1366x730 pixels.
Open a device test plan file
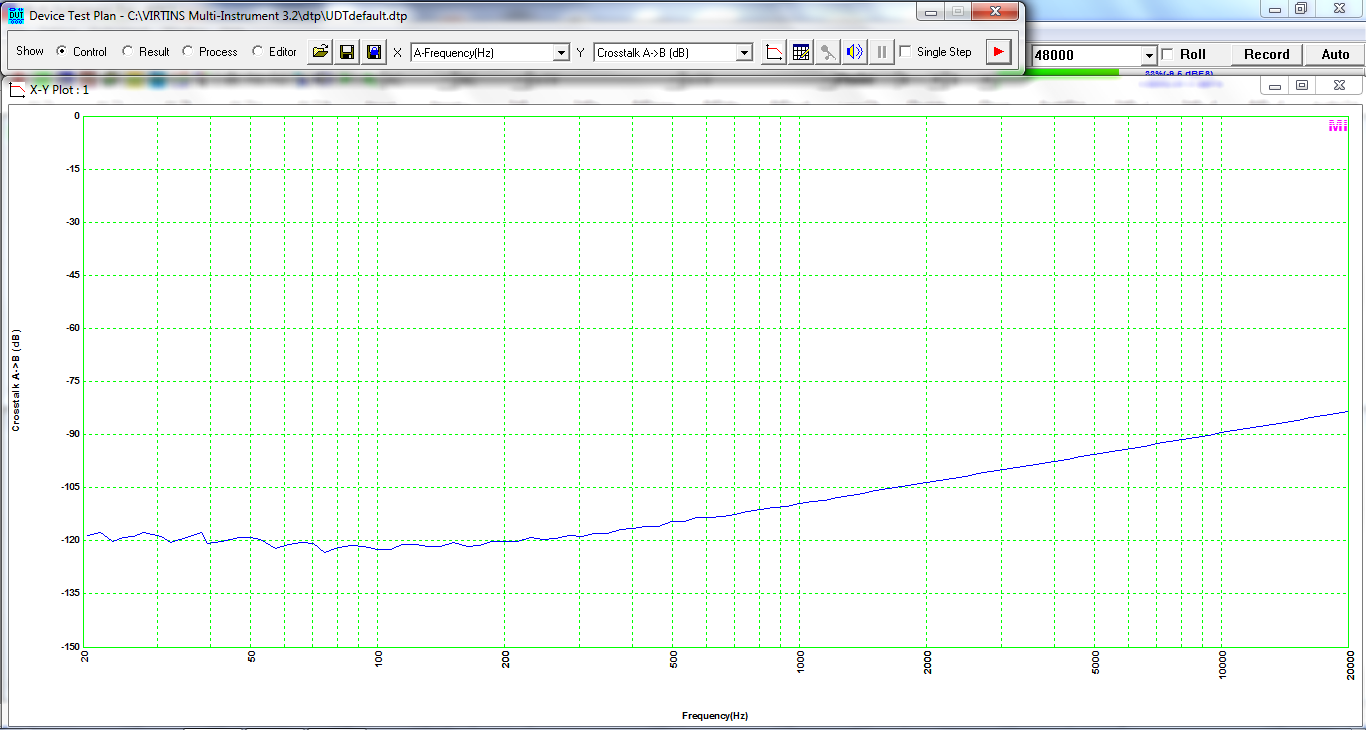point(320,52)
